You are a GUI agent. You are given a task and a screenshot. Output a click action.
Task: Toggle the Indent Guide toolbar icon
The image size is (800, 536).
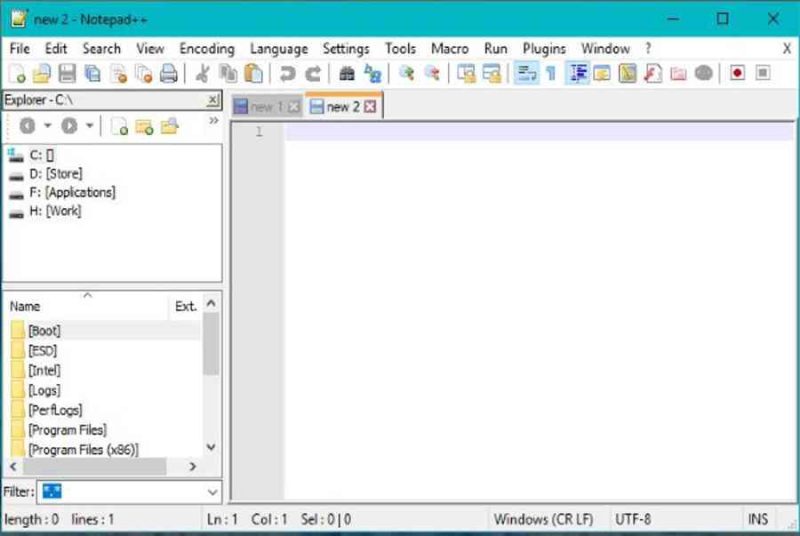578,73
